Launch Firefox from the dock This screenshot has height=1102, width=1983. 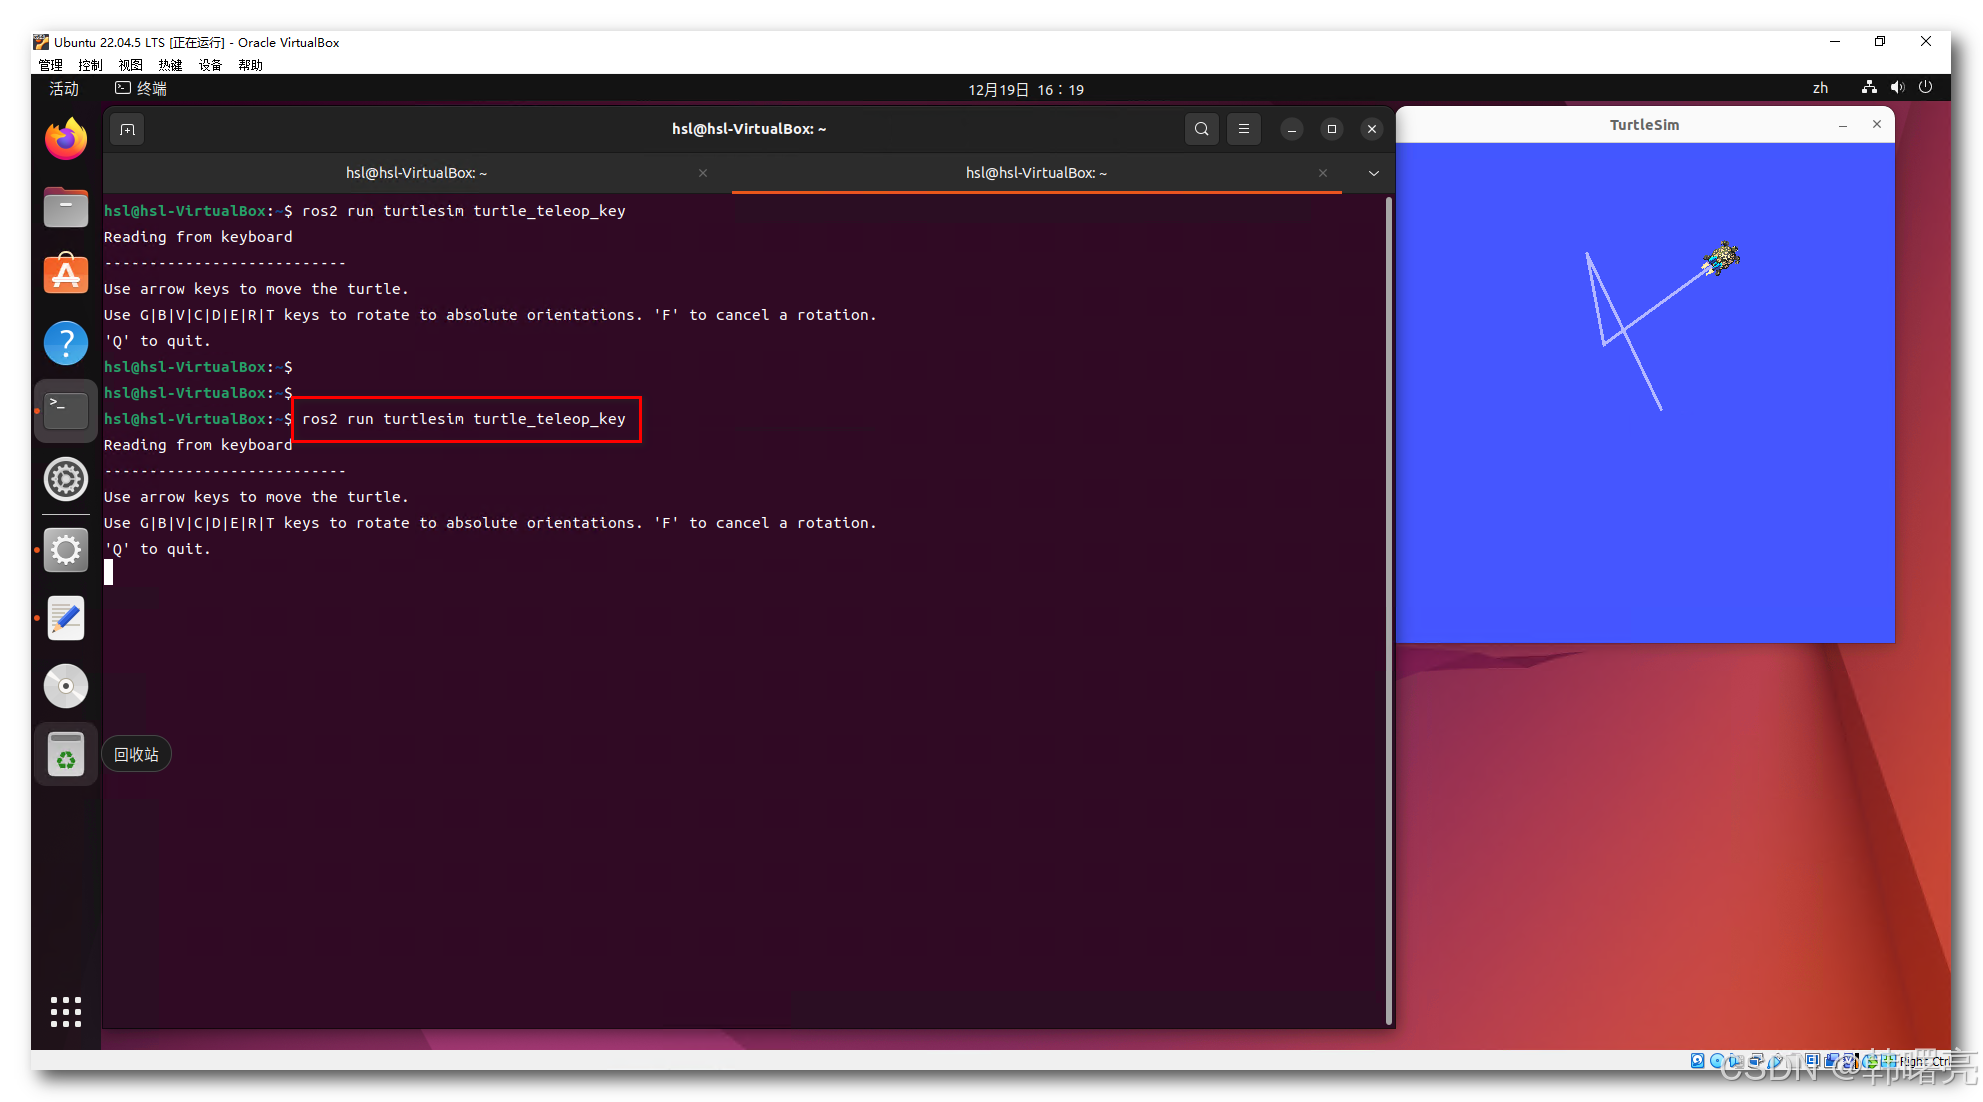click(66, 139)
